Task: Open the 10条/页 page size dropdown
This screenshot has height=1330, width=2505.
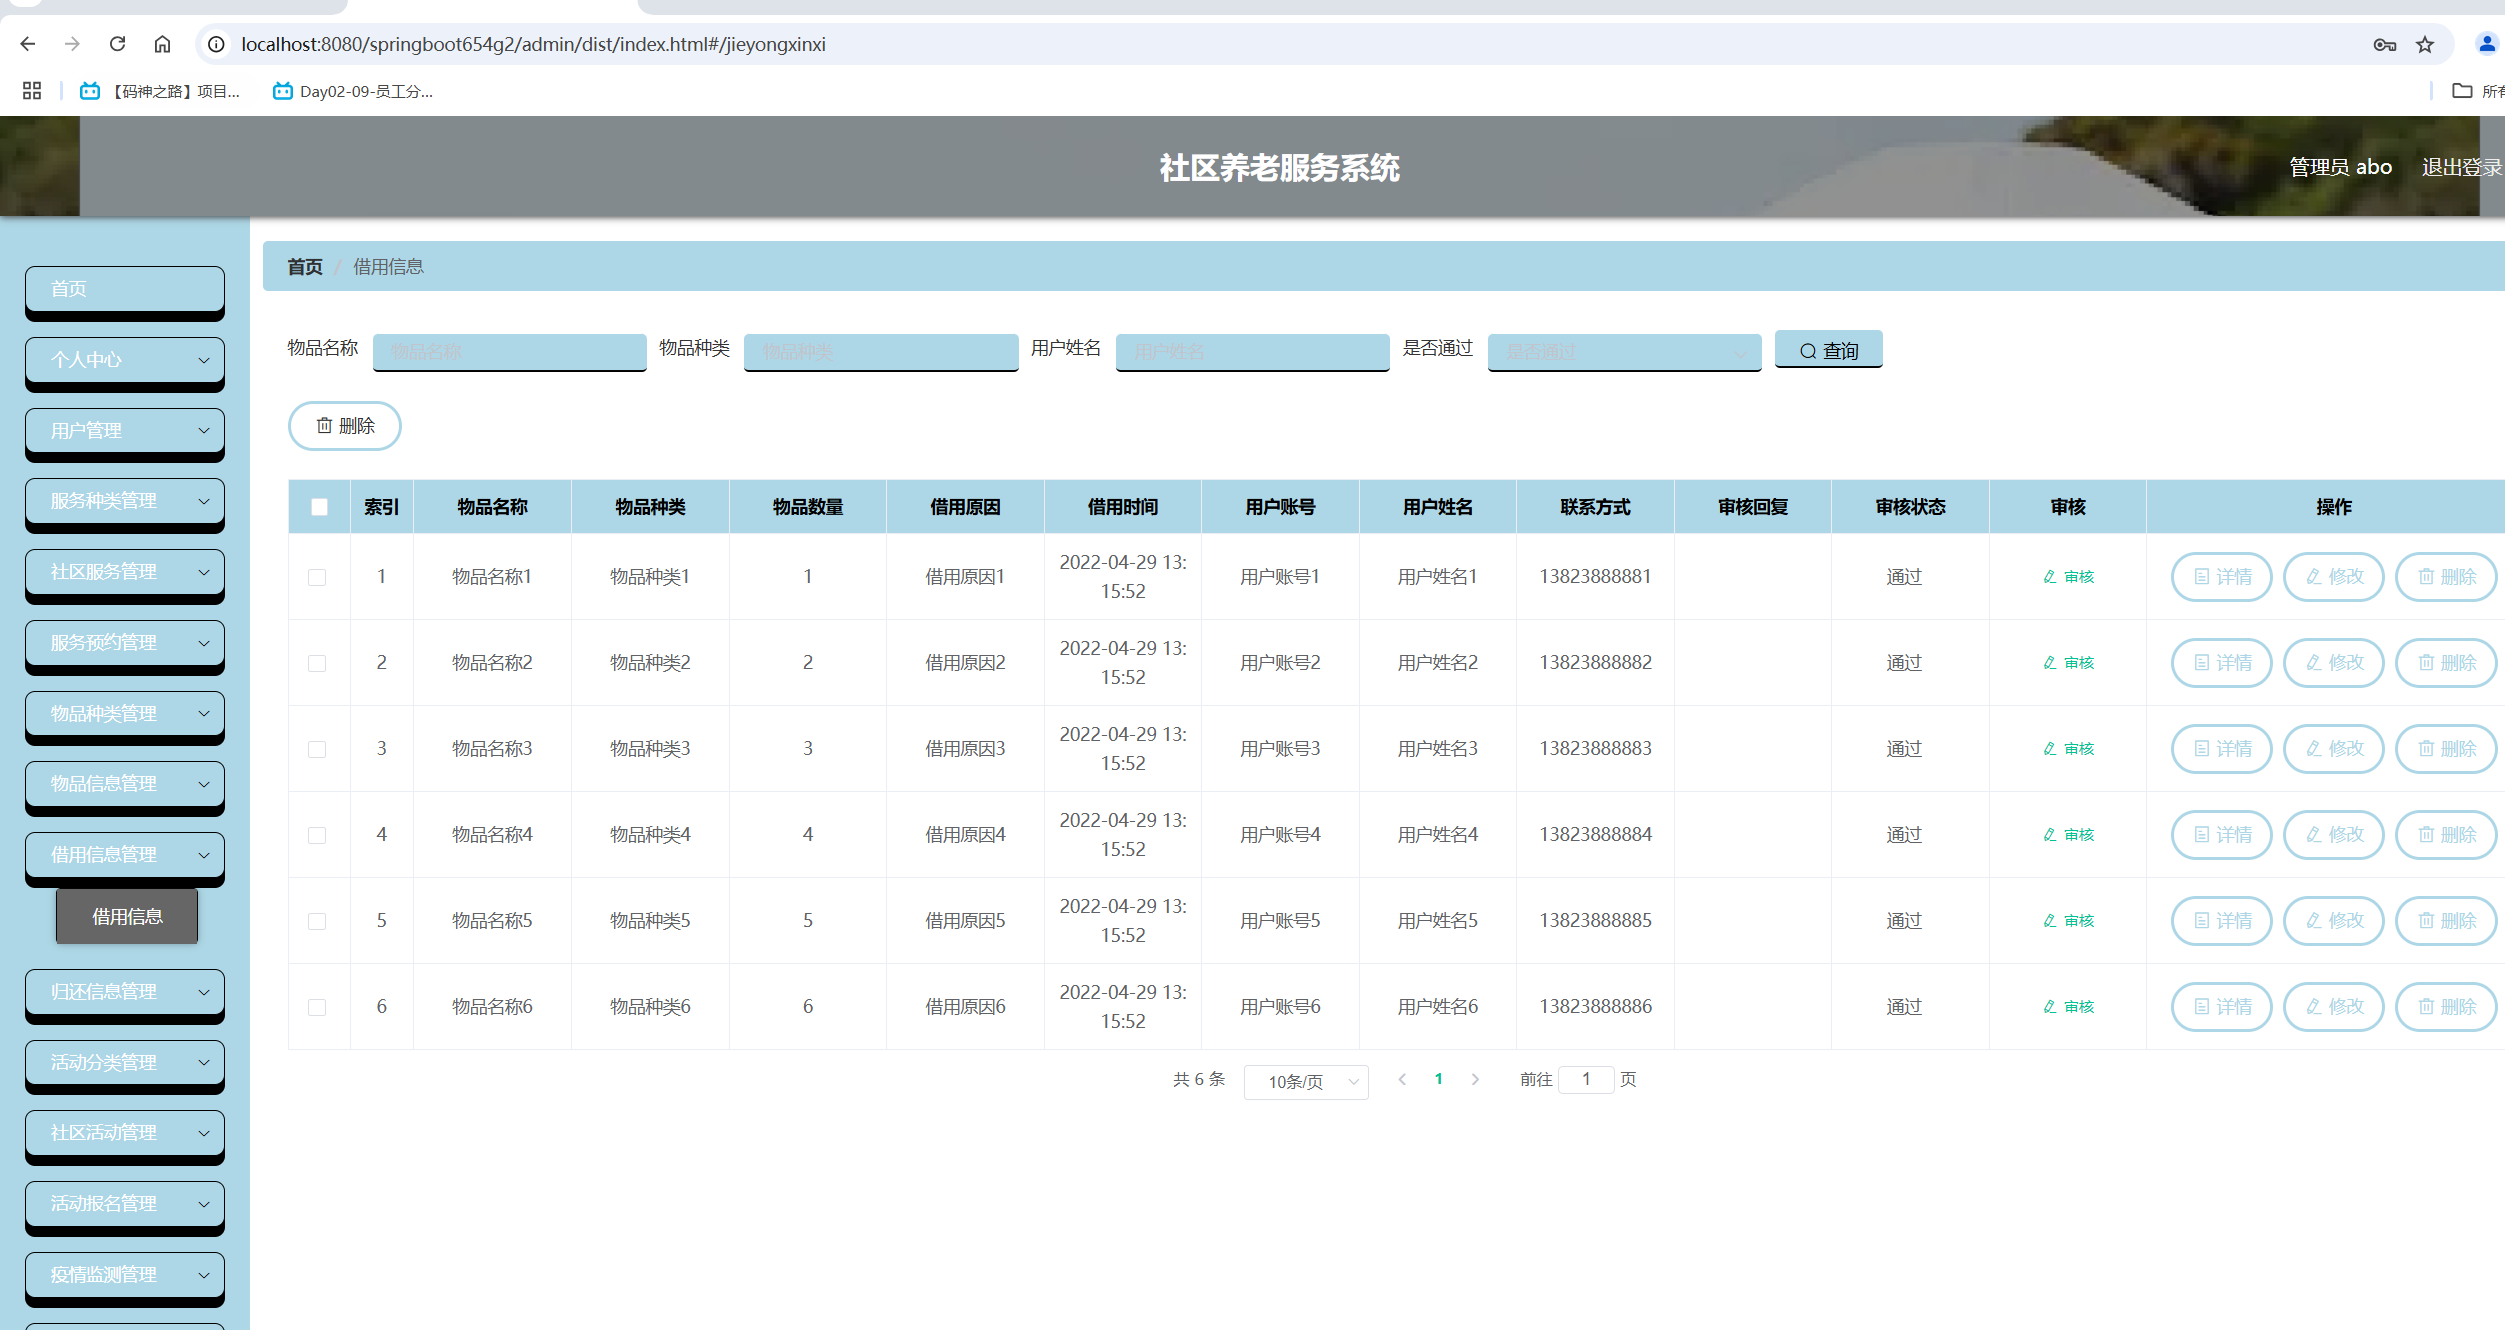Action: tap(1306, 1082)
